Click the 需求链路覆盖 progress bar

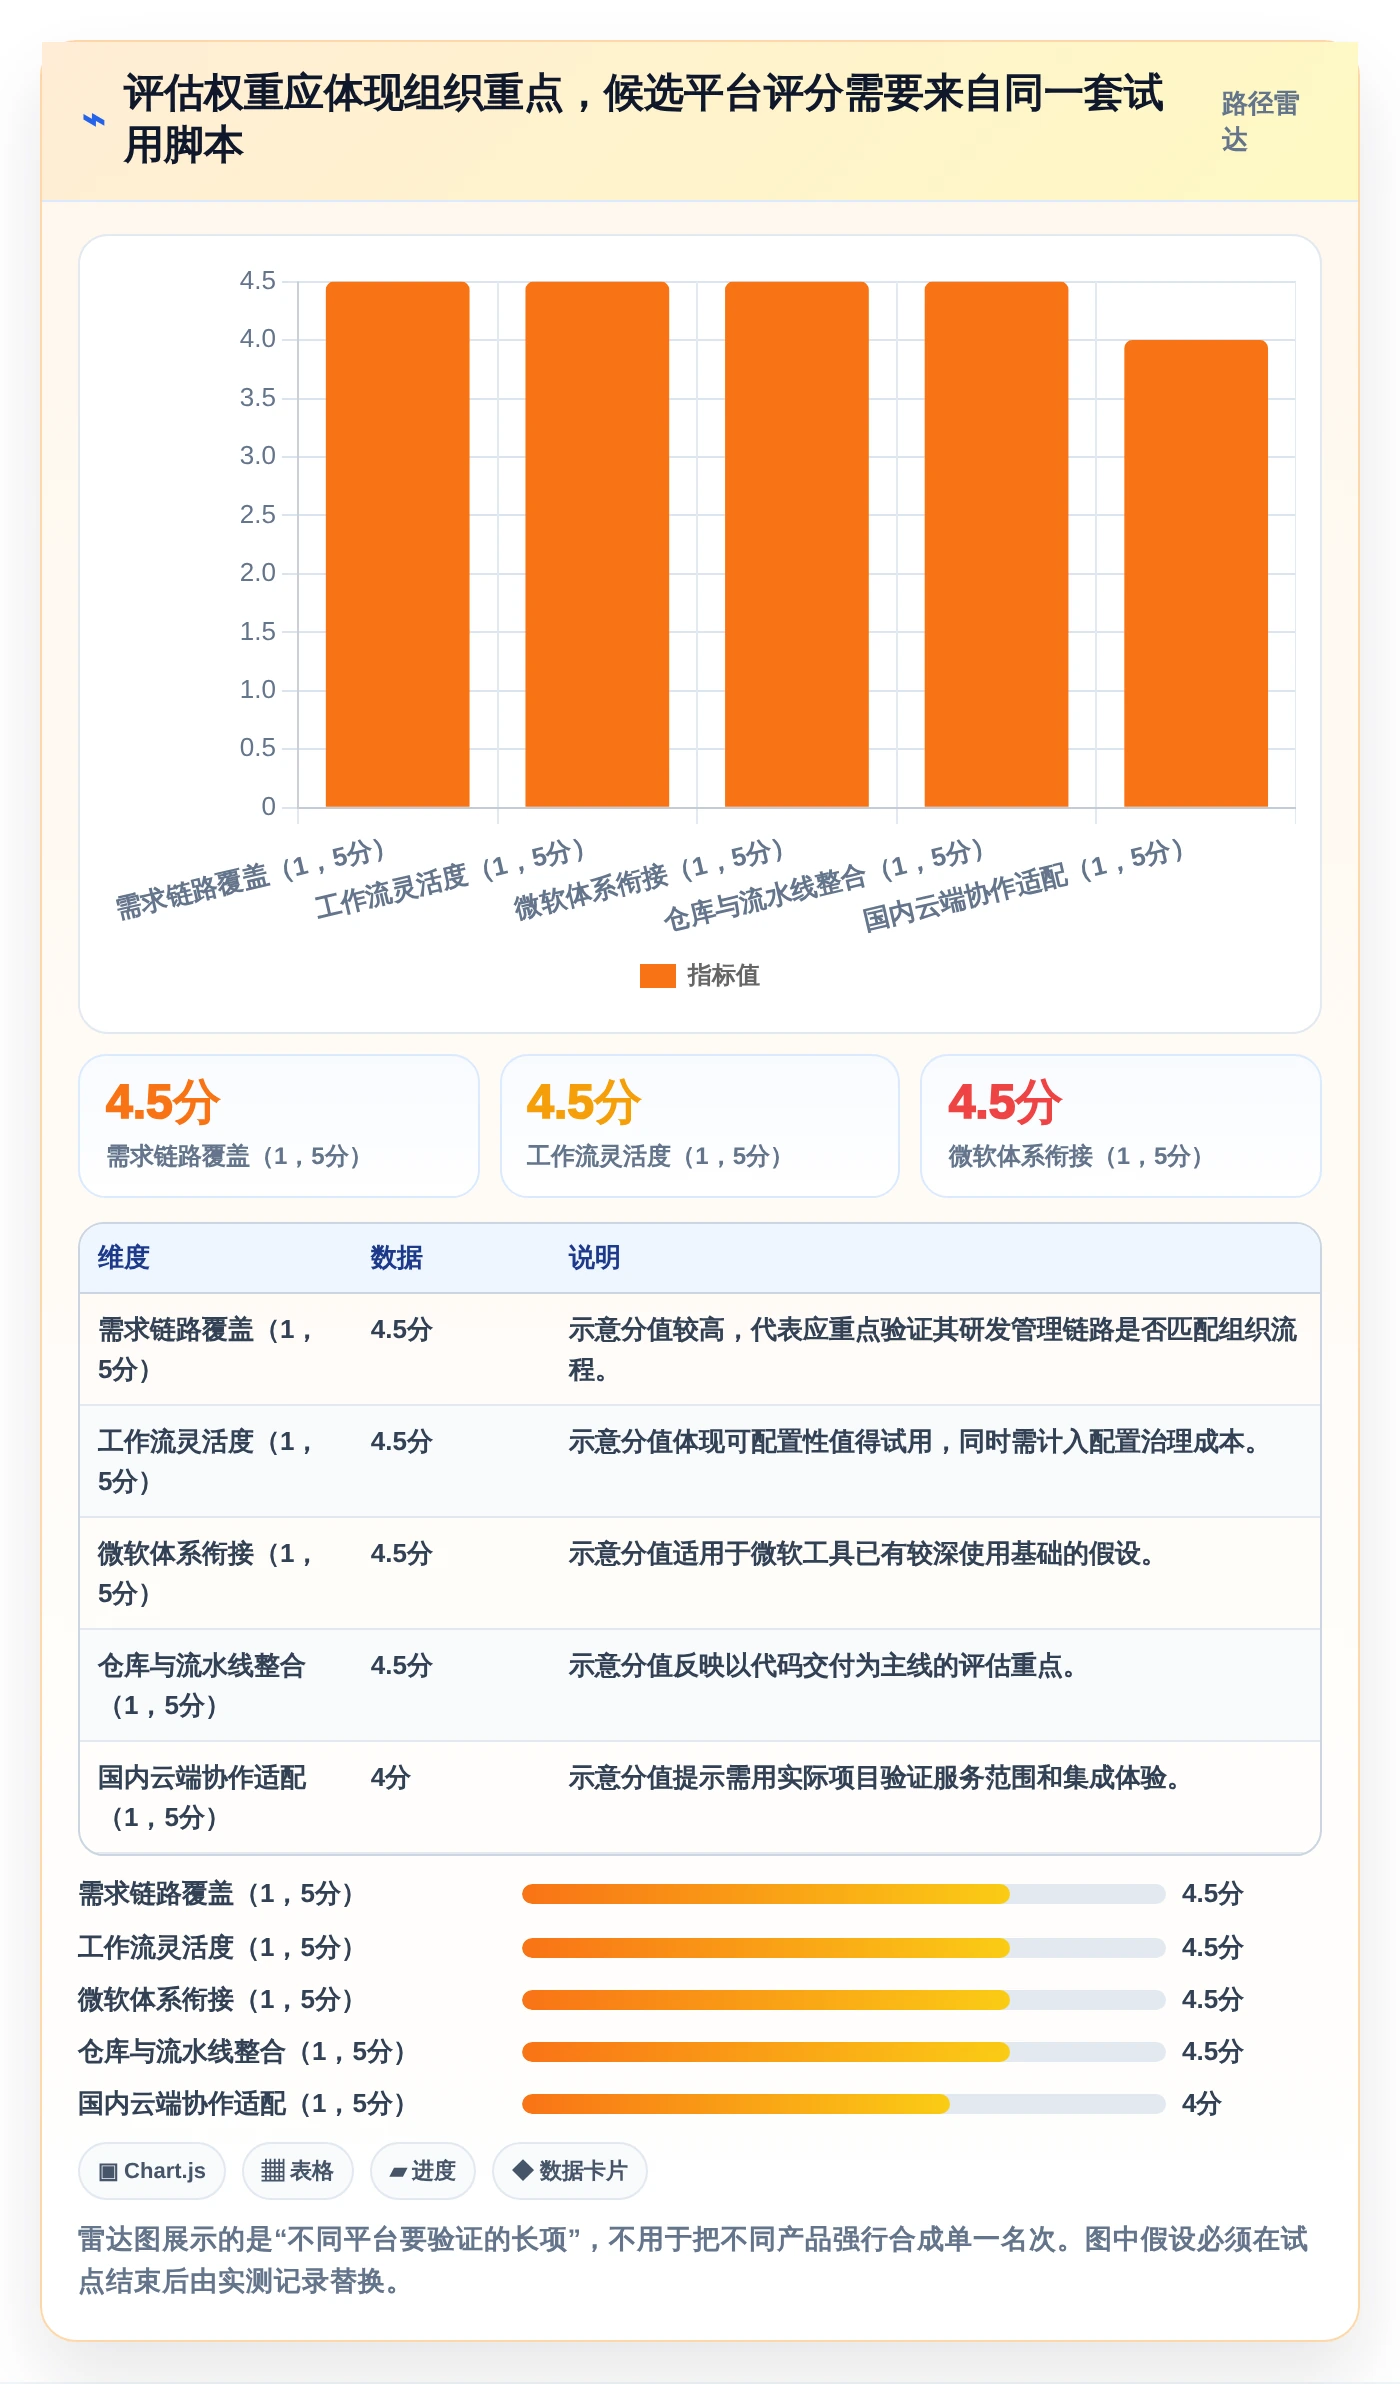click(844, 1894)
